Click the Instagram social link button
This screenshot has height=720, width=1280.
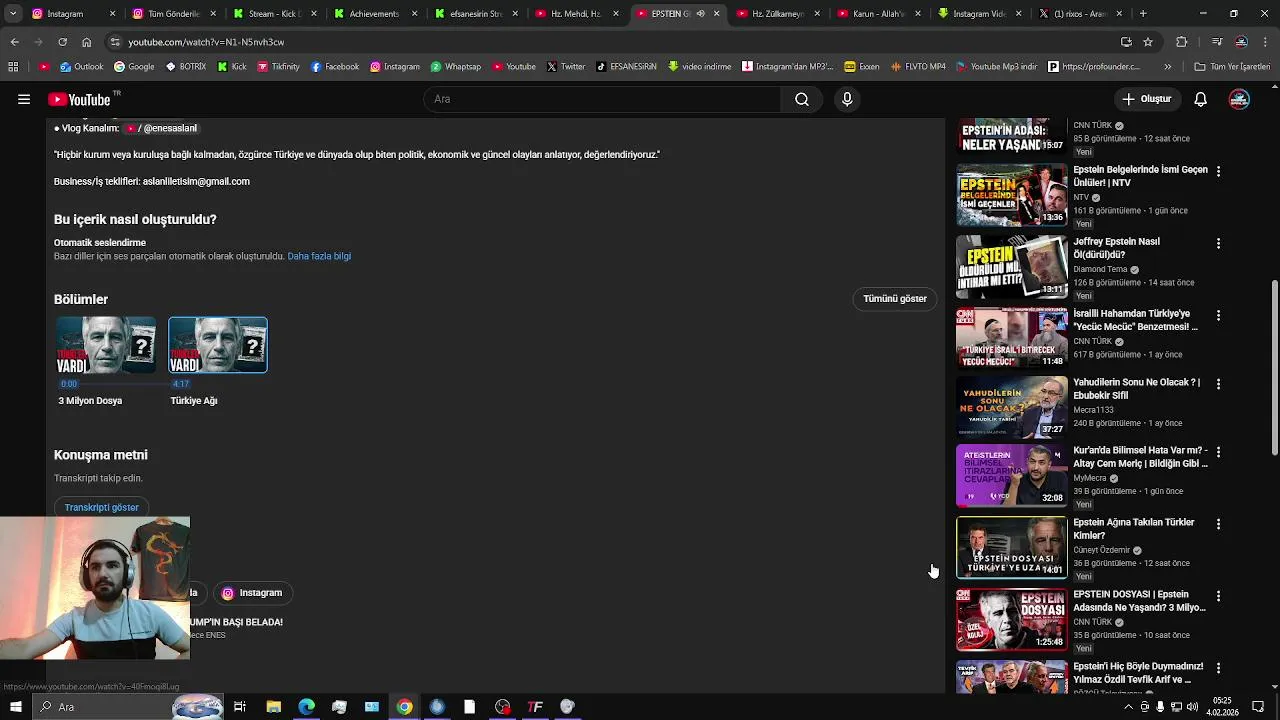tap(252, 593)
